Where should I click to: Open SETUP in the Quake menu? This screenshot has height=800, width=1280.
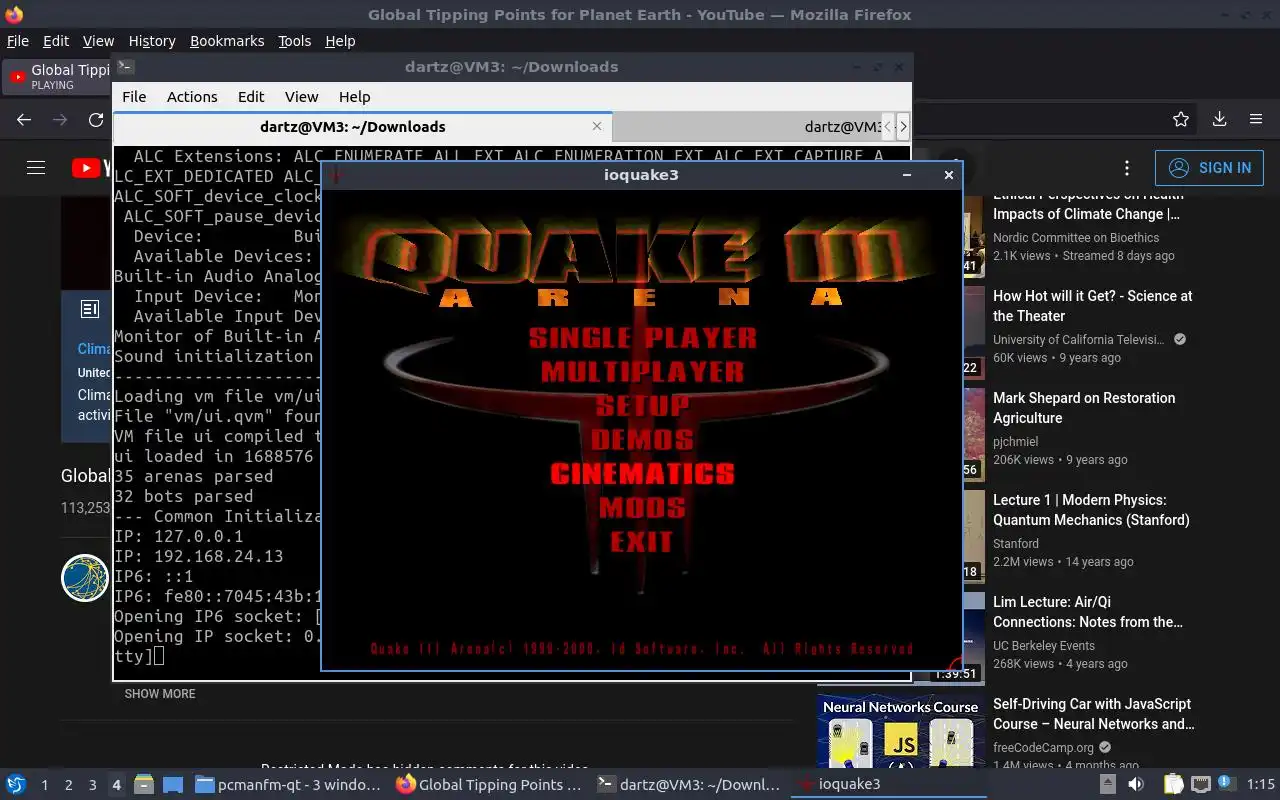click(642, 405)
